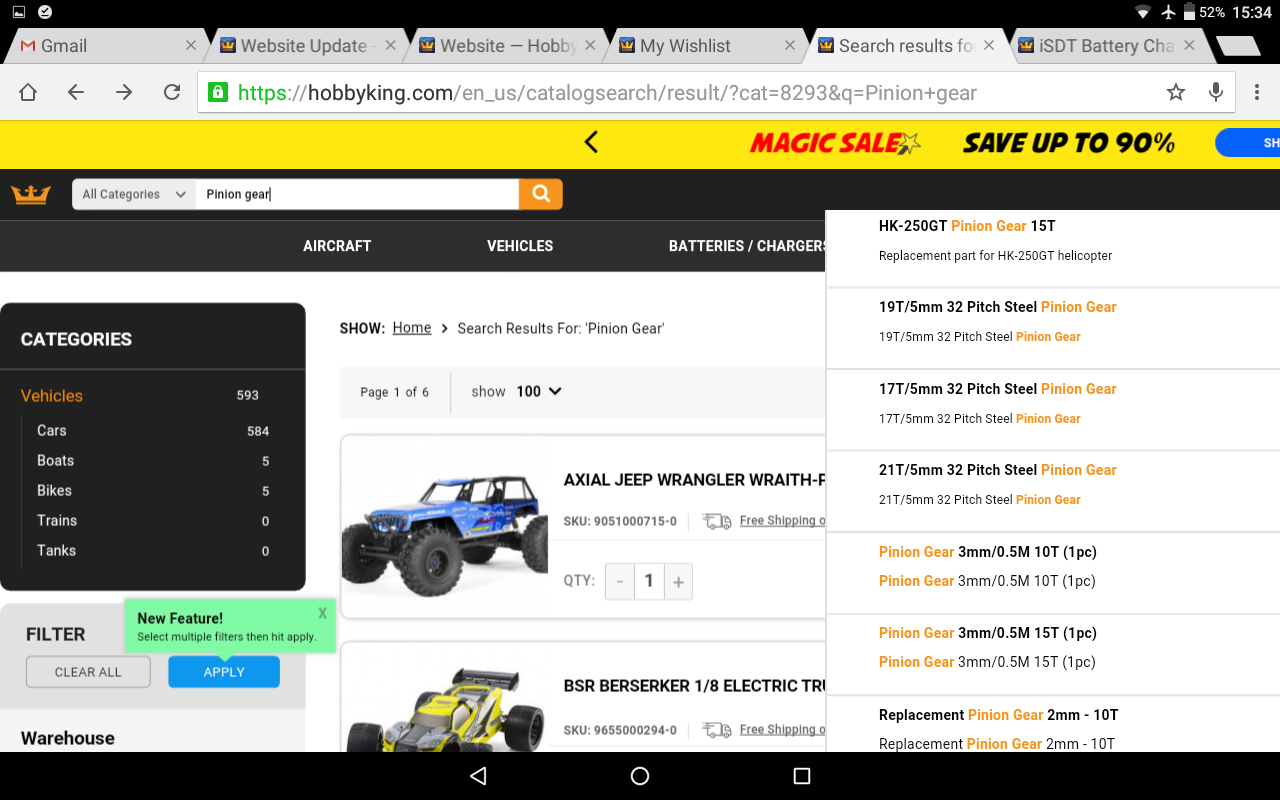Go forward with browser forward arrow
The width and height of the screenshot is (1280, 800).
click(x=124, y=93)
